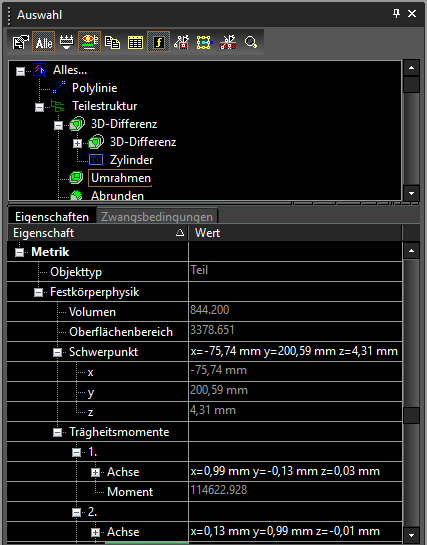Click the magnifier zoom-to-selection icon
The width and height of the screenshot is (427, 545).
251,42
